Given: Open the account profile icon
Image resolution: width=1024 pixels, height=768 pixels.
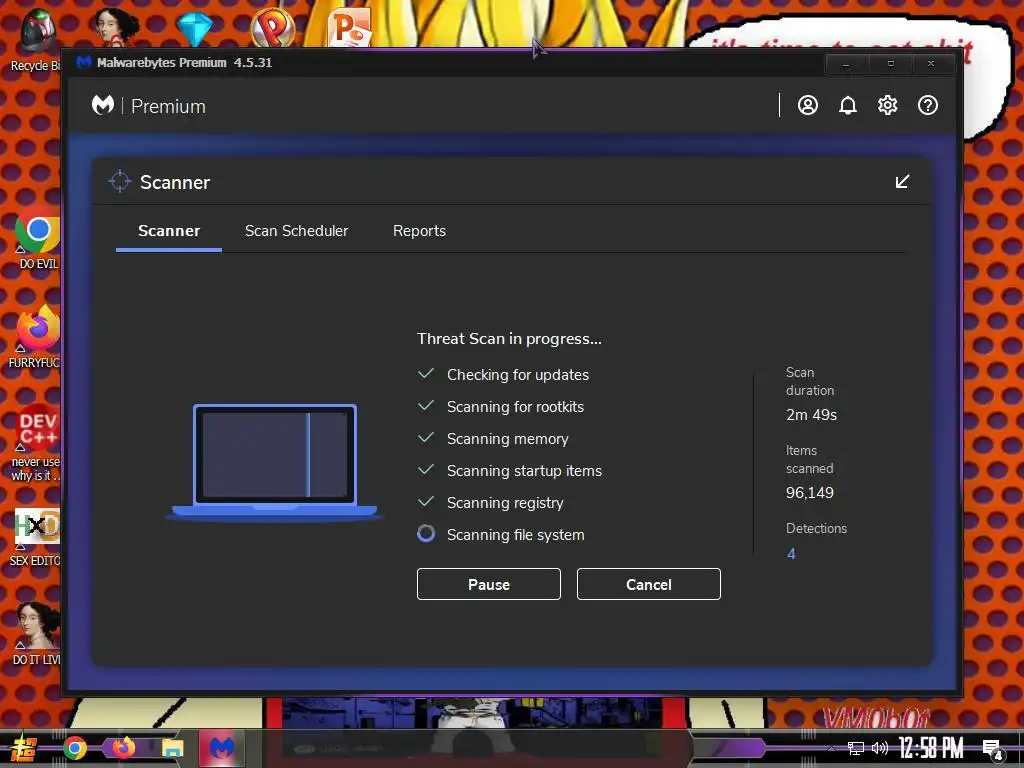Looking at the screenshot, I should coord(808,105).
